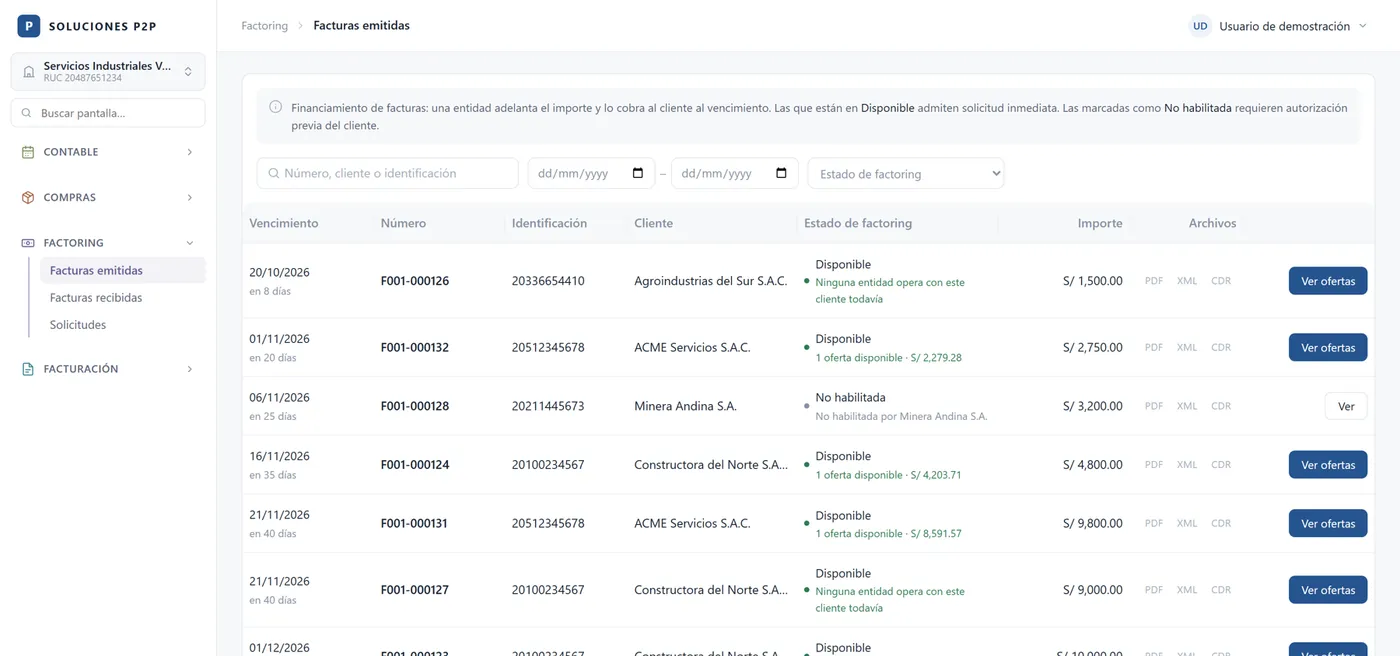Select Facturas emitidas in the sidebar
Viewport: 1400px width, 656px height.
pos(122,271)
